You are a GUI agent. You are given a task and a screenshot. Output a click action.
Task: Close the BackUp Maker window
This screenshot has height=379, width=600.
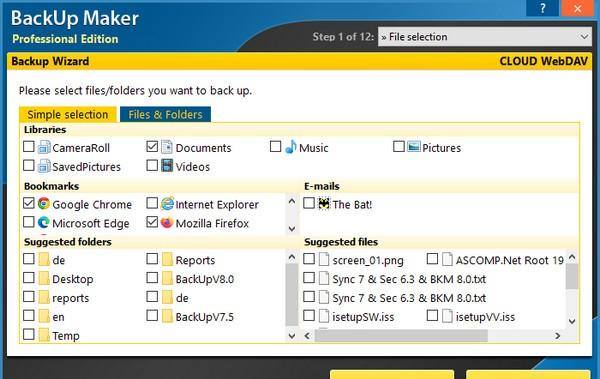[577, 8]
